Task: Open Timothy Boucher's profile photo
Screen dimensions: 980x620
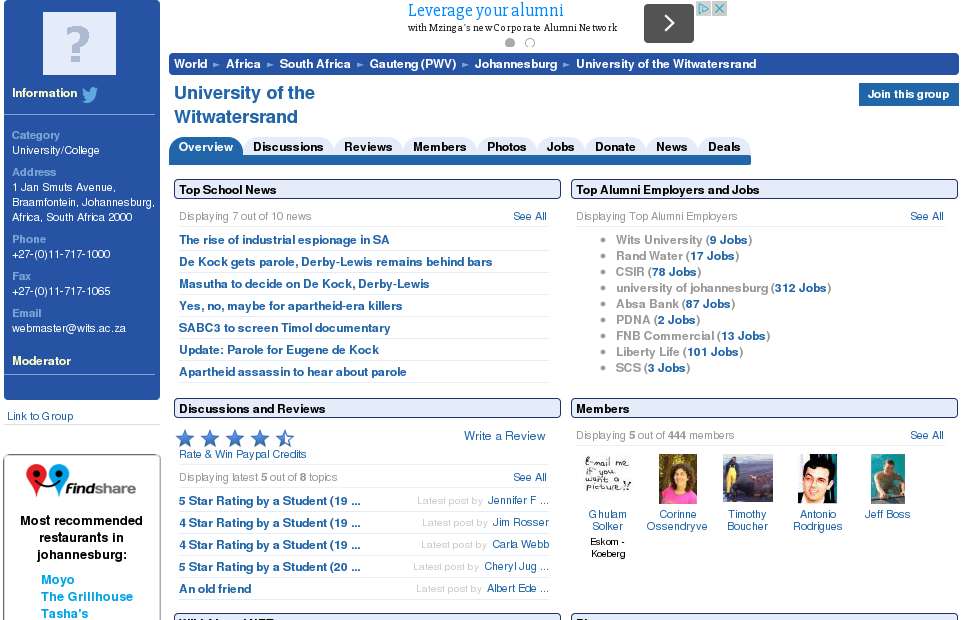Action: (x=748, y=478)
